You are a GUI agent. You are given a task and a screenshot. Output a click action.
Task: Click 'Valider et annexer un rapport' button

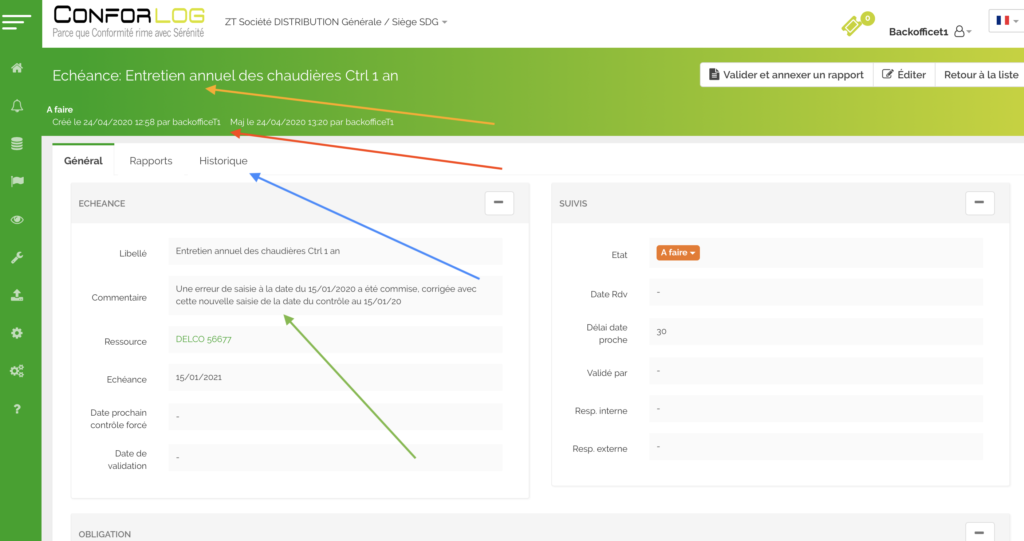click(786, 75)
